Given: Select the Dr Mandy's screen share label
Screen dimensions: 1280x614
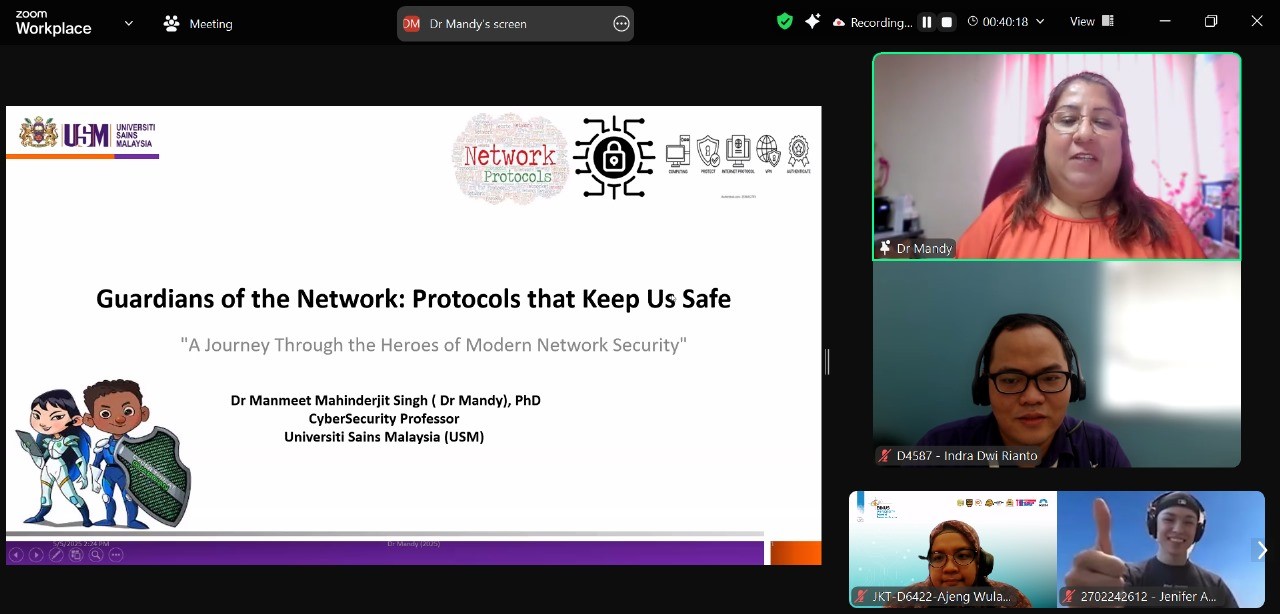Looking at the screenshot, I should click(x=478, y=24).
